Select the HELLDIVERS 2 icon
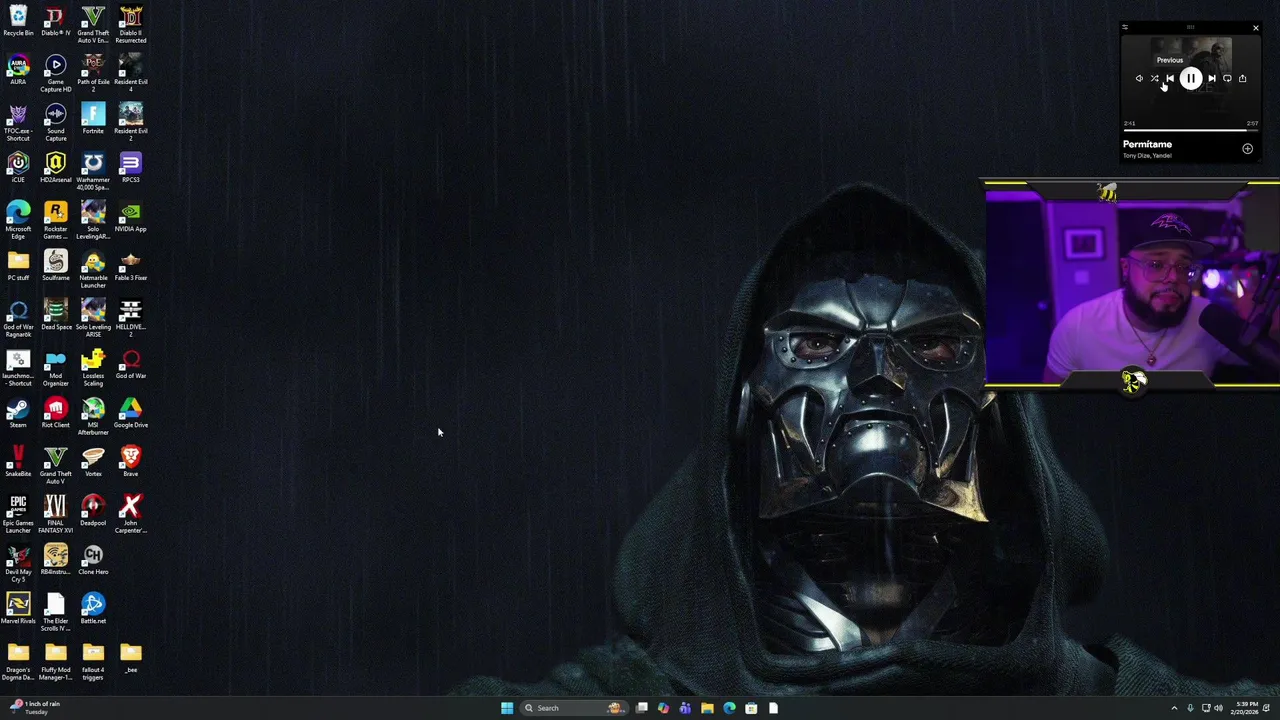 130,319
